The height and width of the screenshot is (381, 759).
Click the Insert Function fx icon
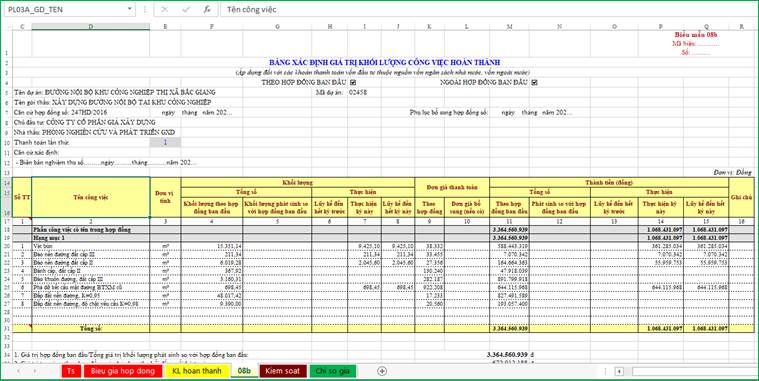pos(207,9)
